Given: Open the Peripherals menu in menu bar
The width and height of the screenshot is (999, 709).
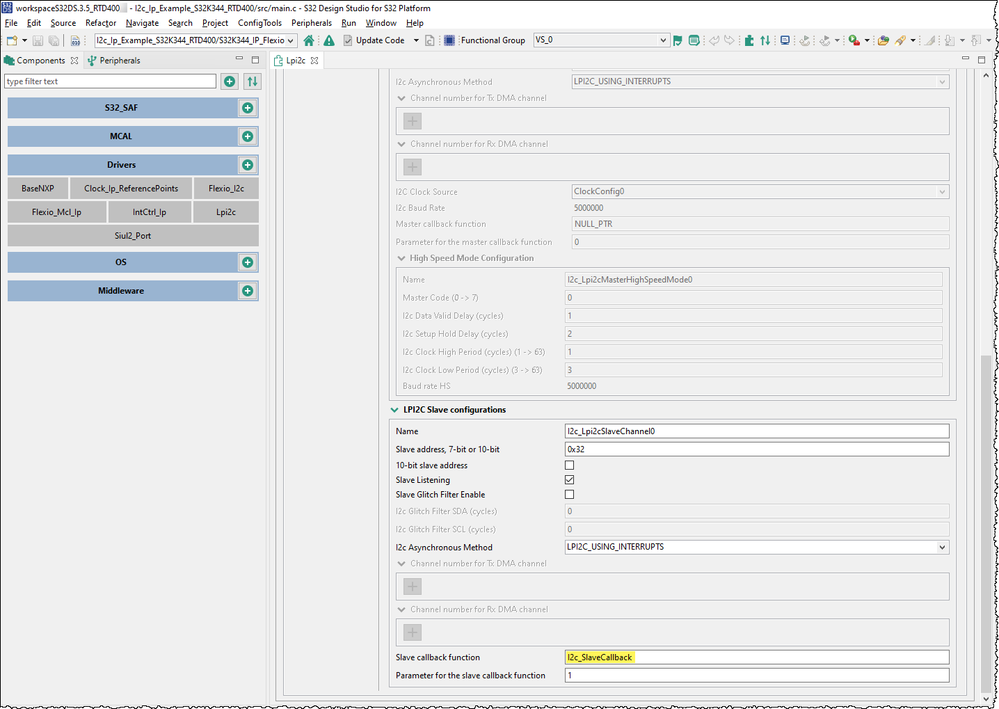Looking at the screenshot, I should (x=312, y=23).
